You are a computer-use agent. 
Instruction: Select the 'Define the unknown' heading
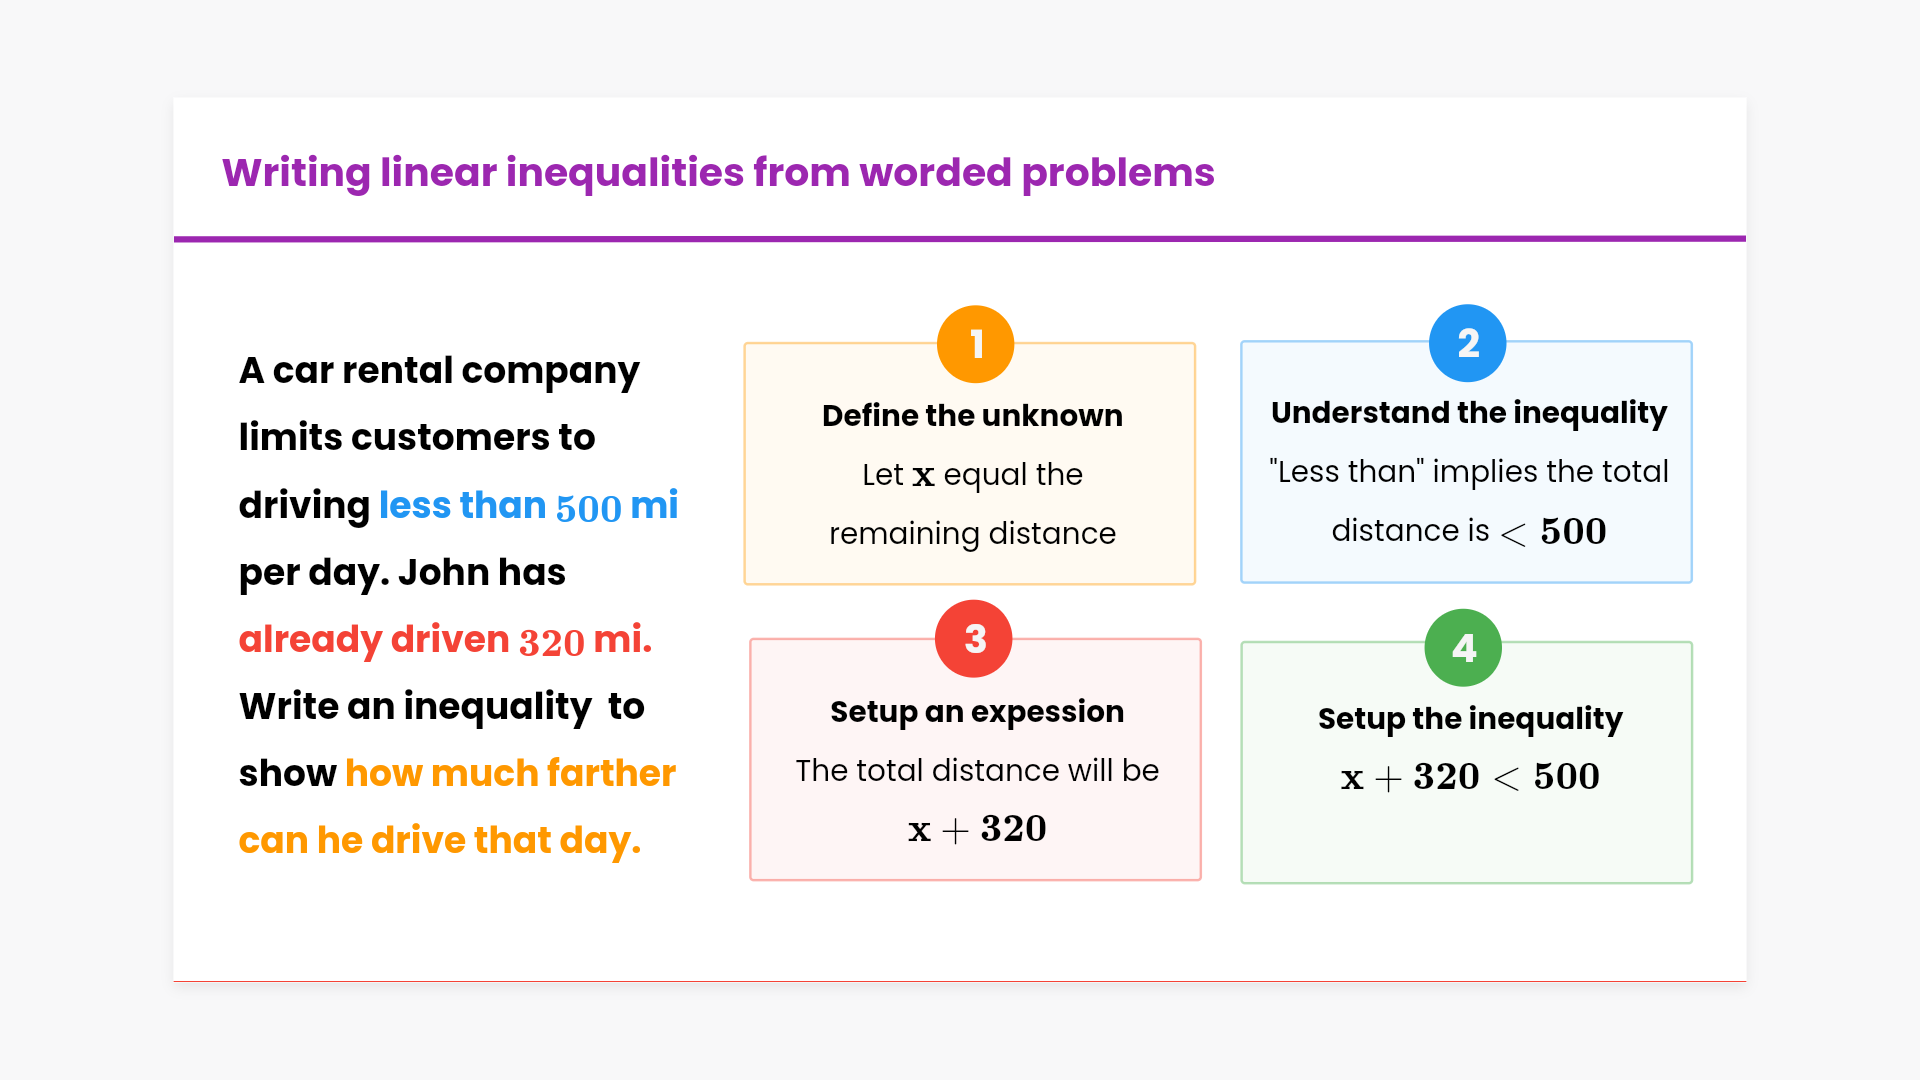coord(972,415)
